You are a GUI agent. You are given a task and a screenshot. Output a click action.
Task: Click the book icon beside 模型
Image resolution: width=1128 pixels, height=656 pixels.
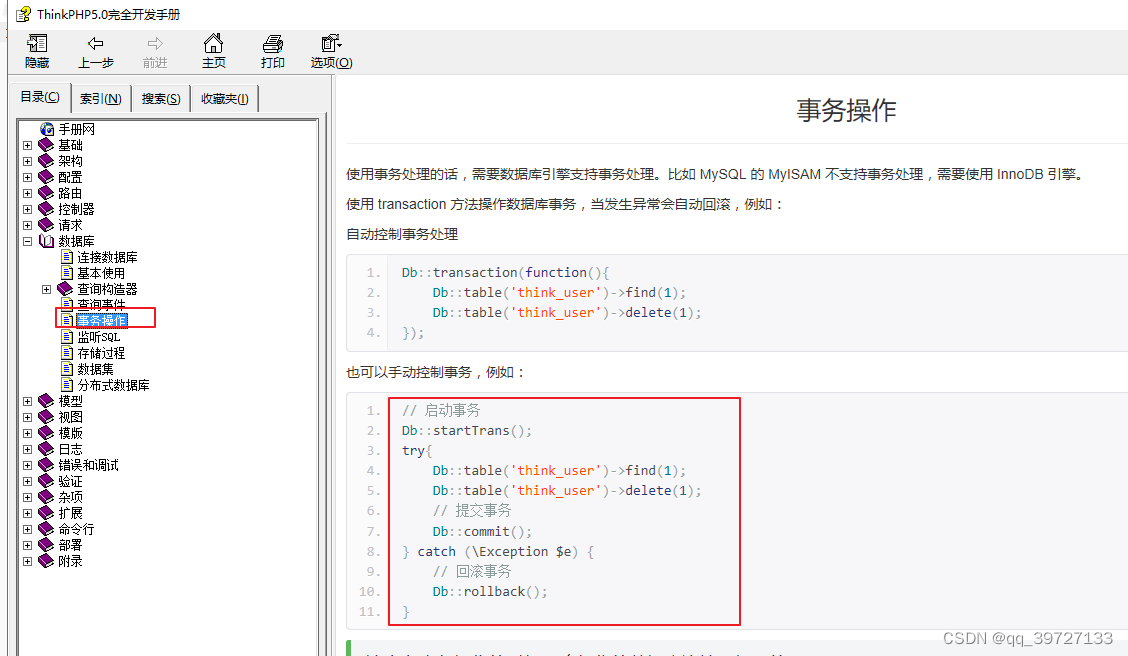[x=46, y=401]
